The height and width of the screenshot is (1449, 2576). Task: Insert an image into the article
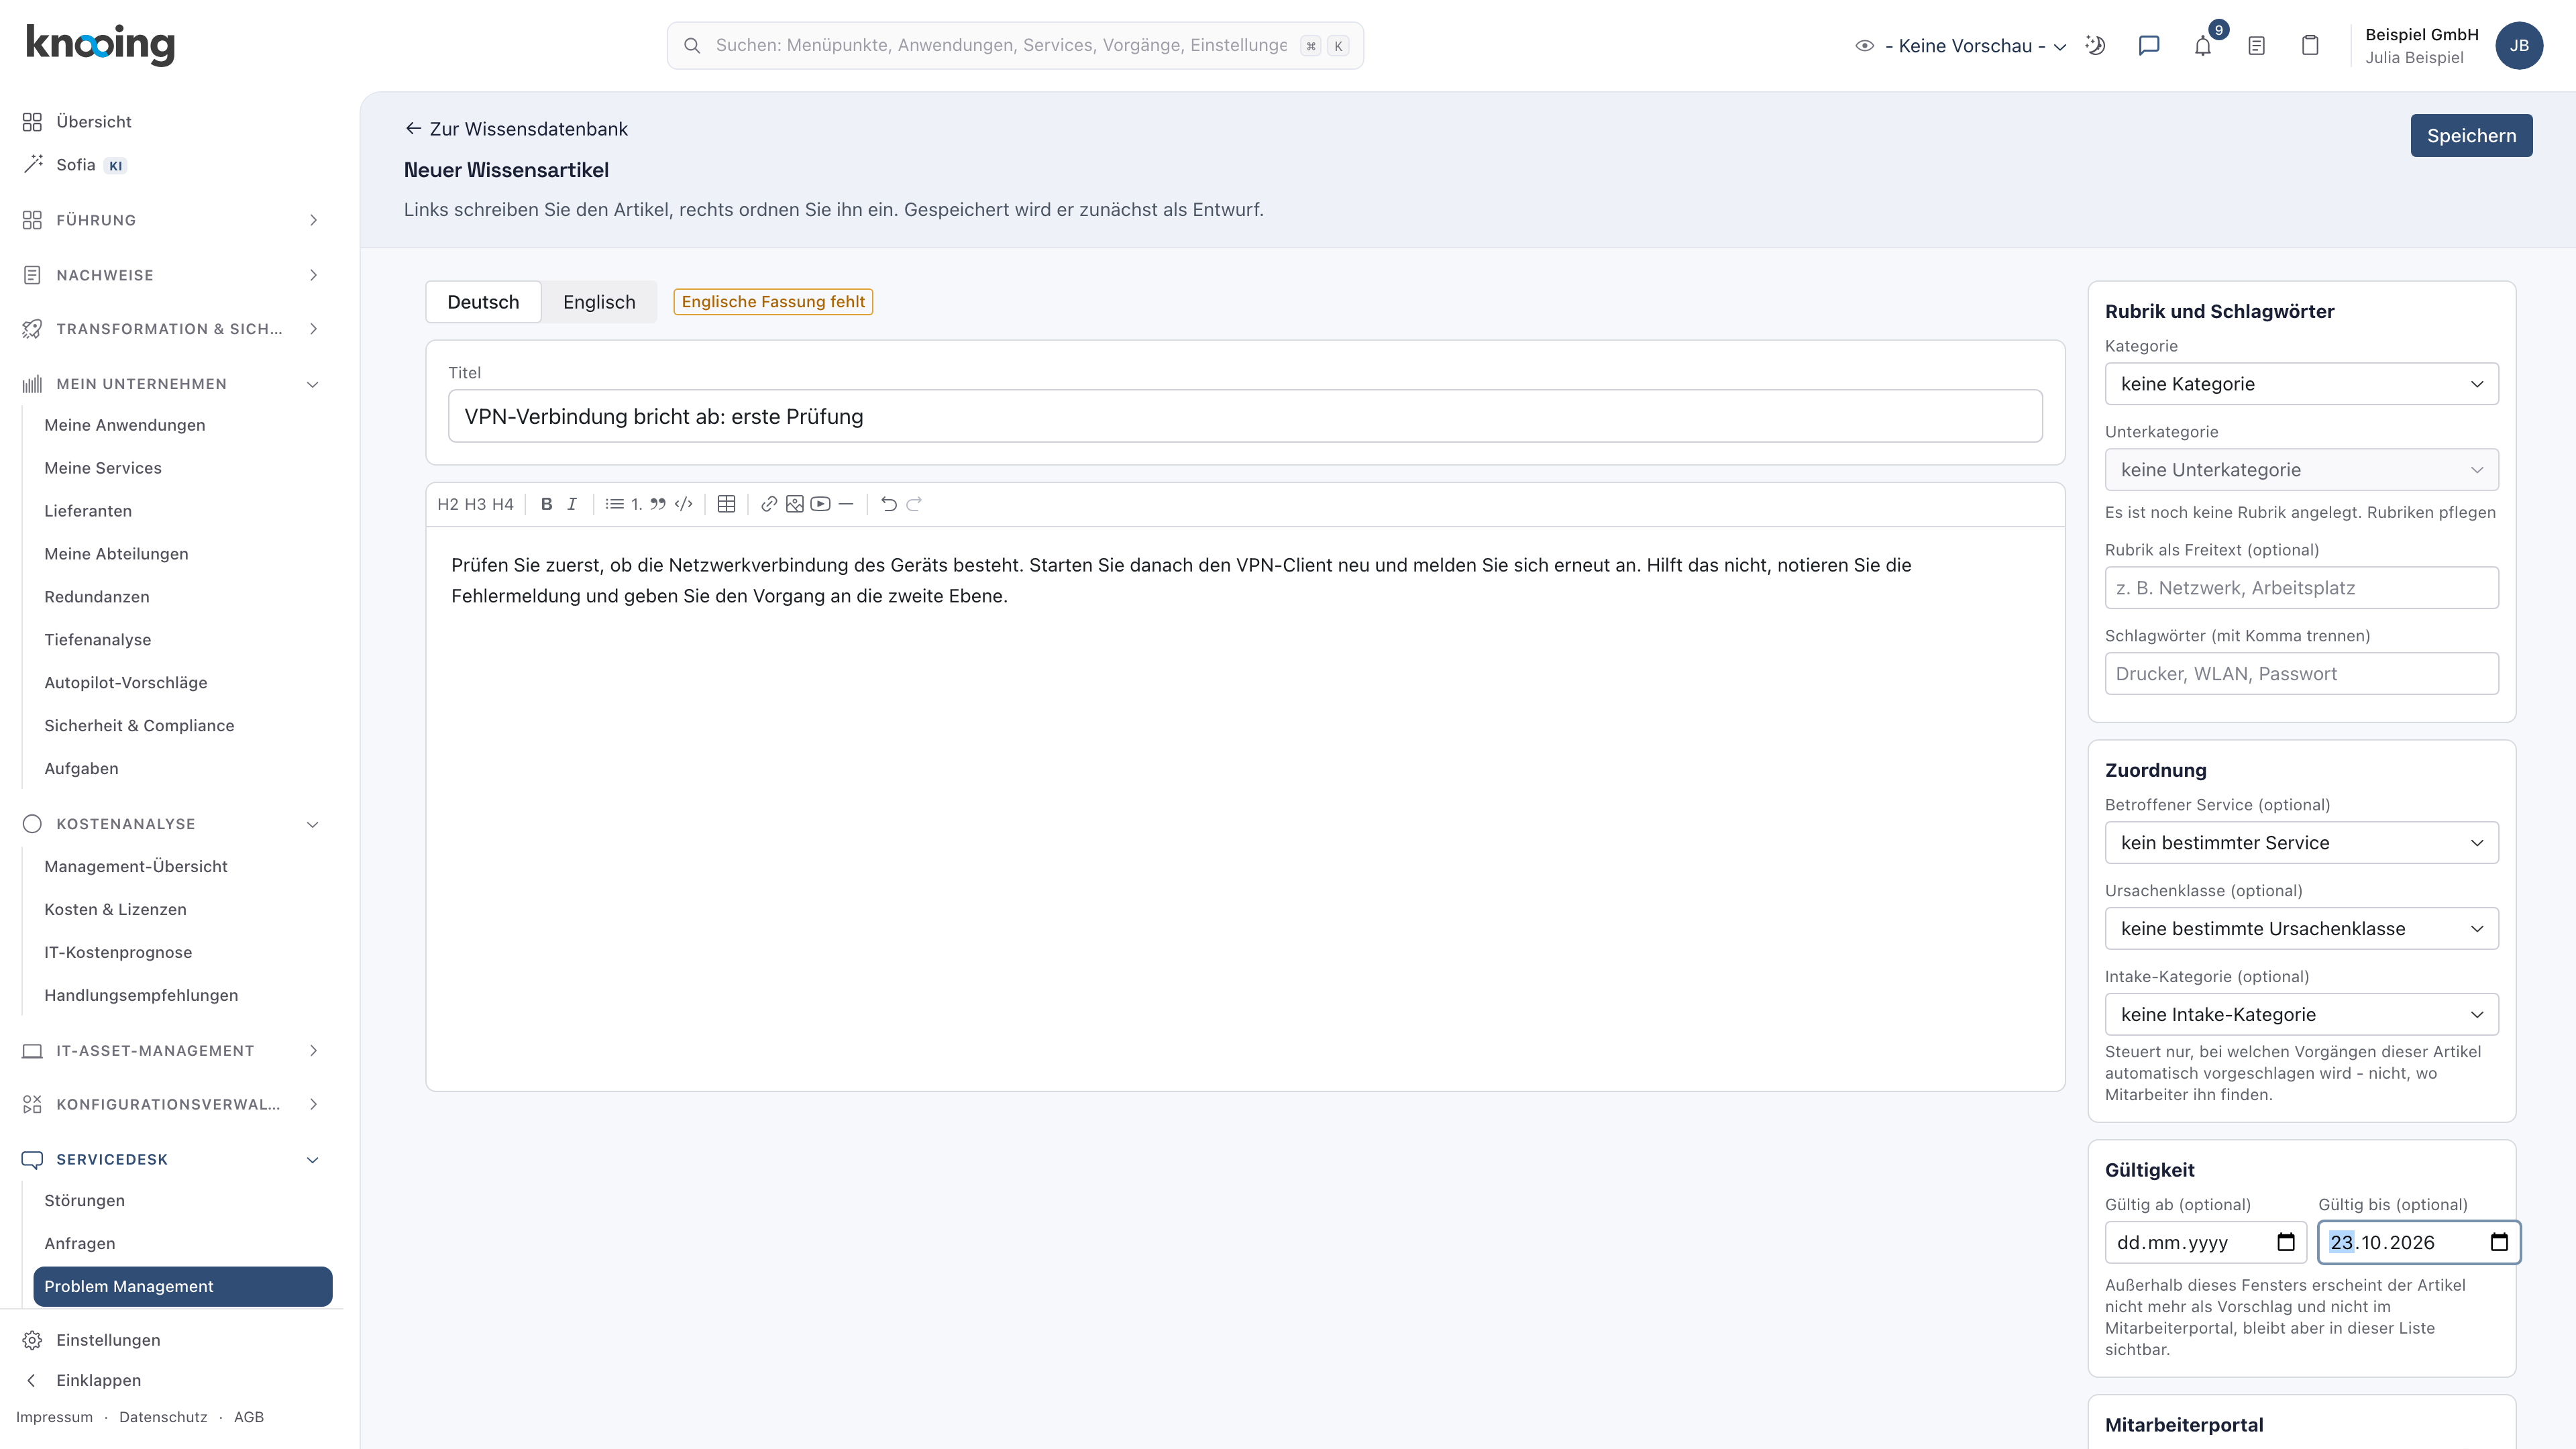point(795,504)
